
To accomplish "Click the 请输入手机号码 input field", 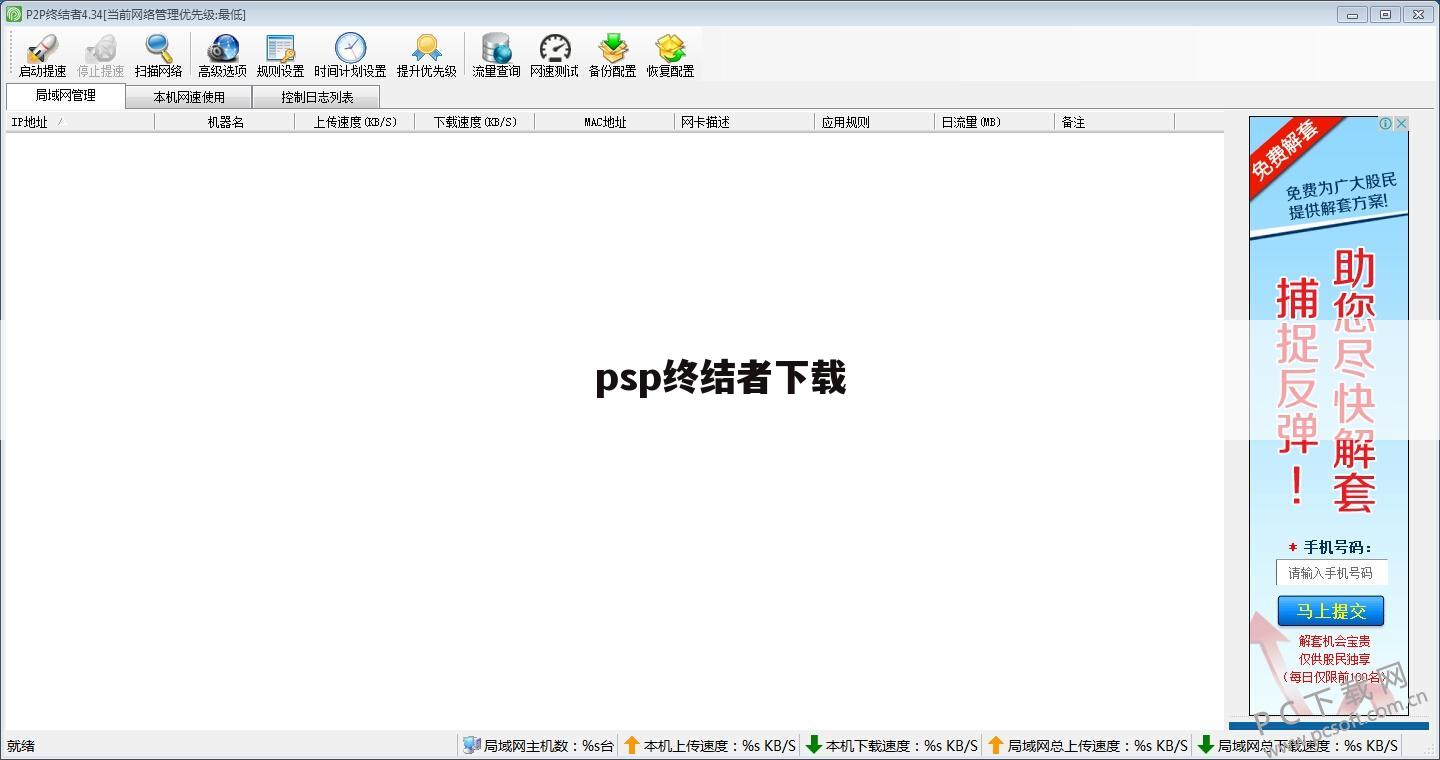I will [1331, 573].
